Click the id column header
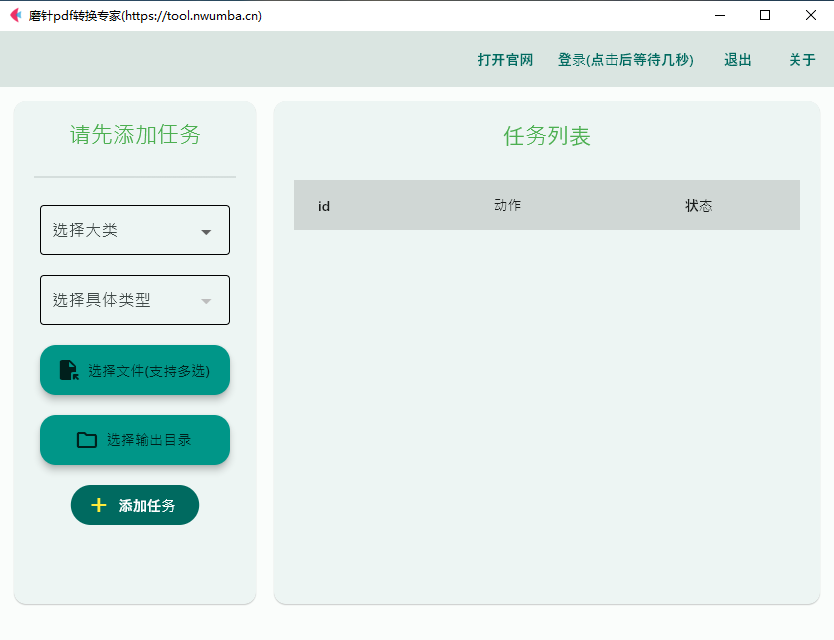Image resolution: width=834 pixels, height=640 pixels. click(324, 206)
